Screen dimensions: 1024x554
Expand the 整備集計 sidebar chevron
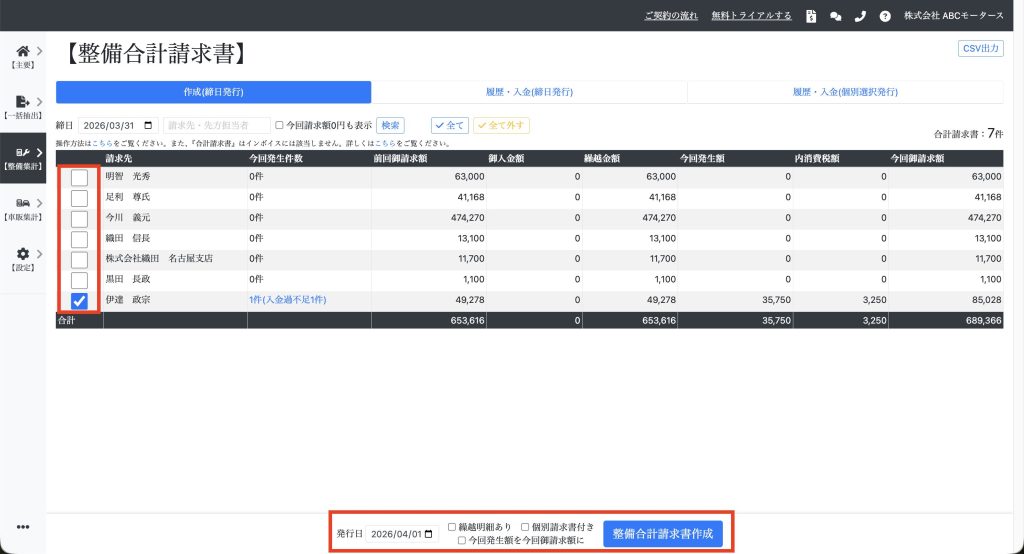click(x=39, y=152)
